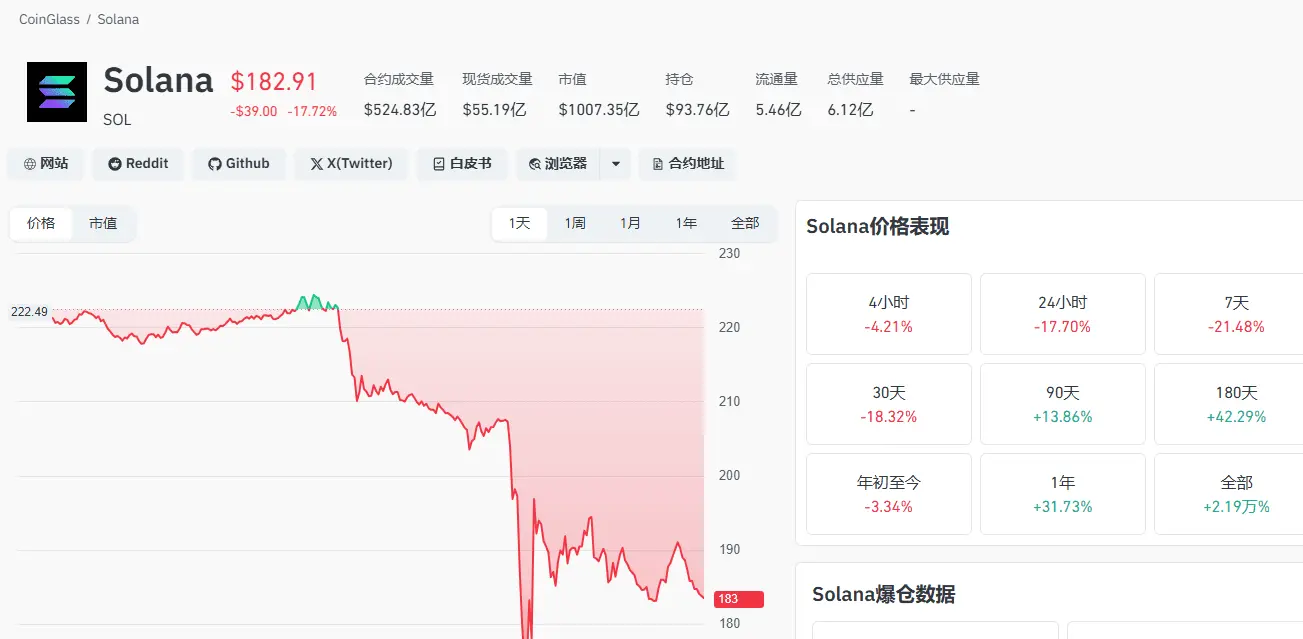Click the 年初至今 performance card
1303x639 pixels.
(x=889, y=494)
